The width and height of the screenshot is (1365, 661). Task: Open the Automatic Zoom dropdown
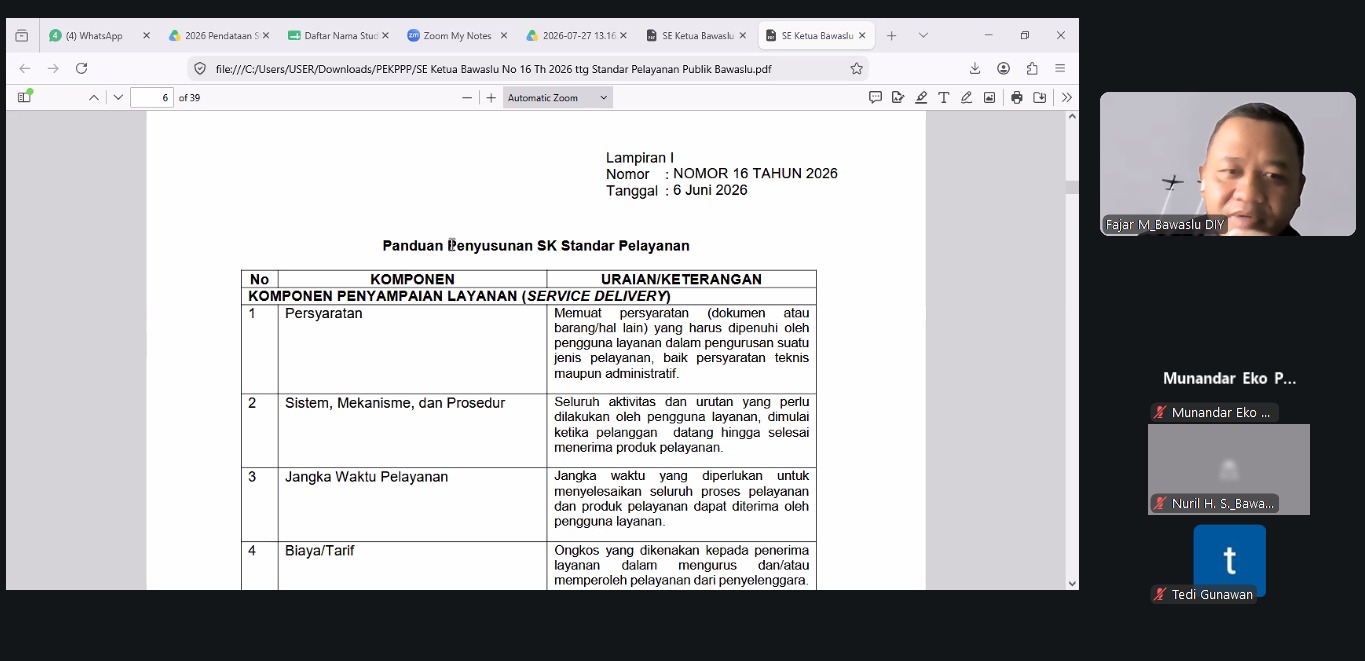coord(558,97)
